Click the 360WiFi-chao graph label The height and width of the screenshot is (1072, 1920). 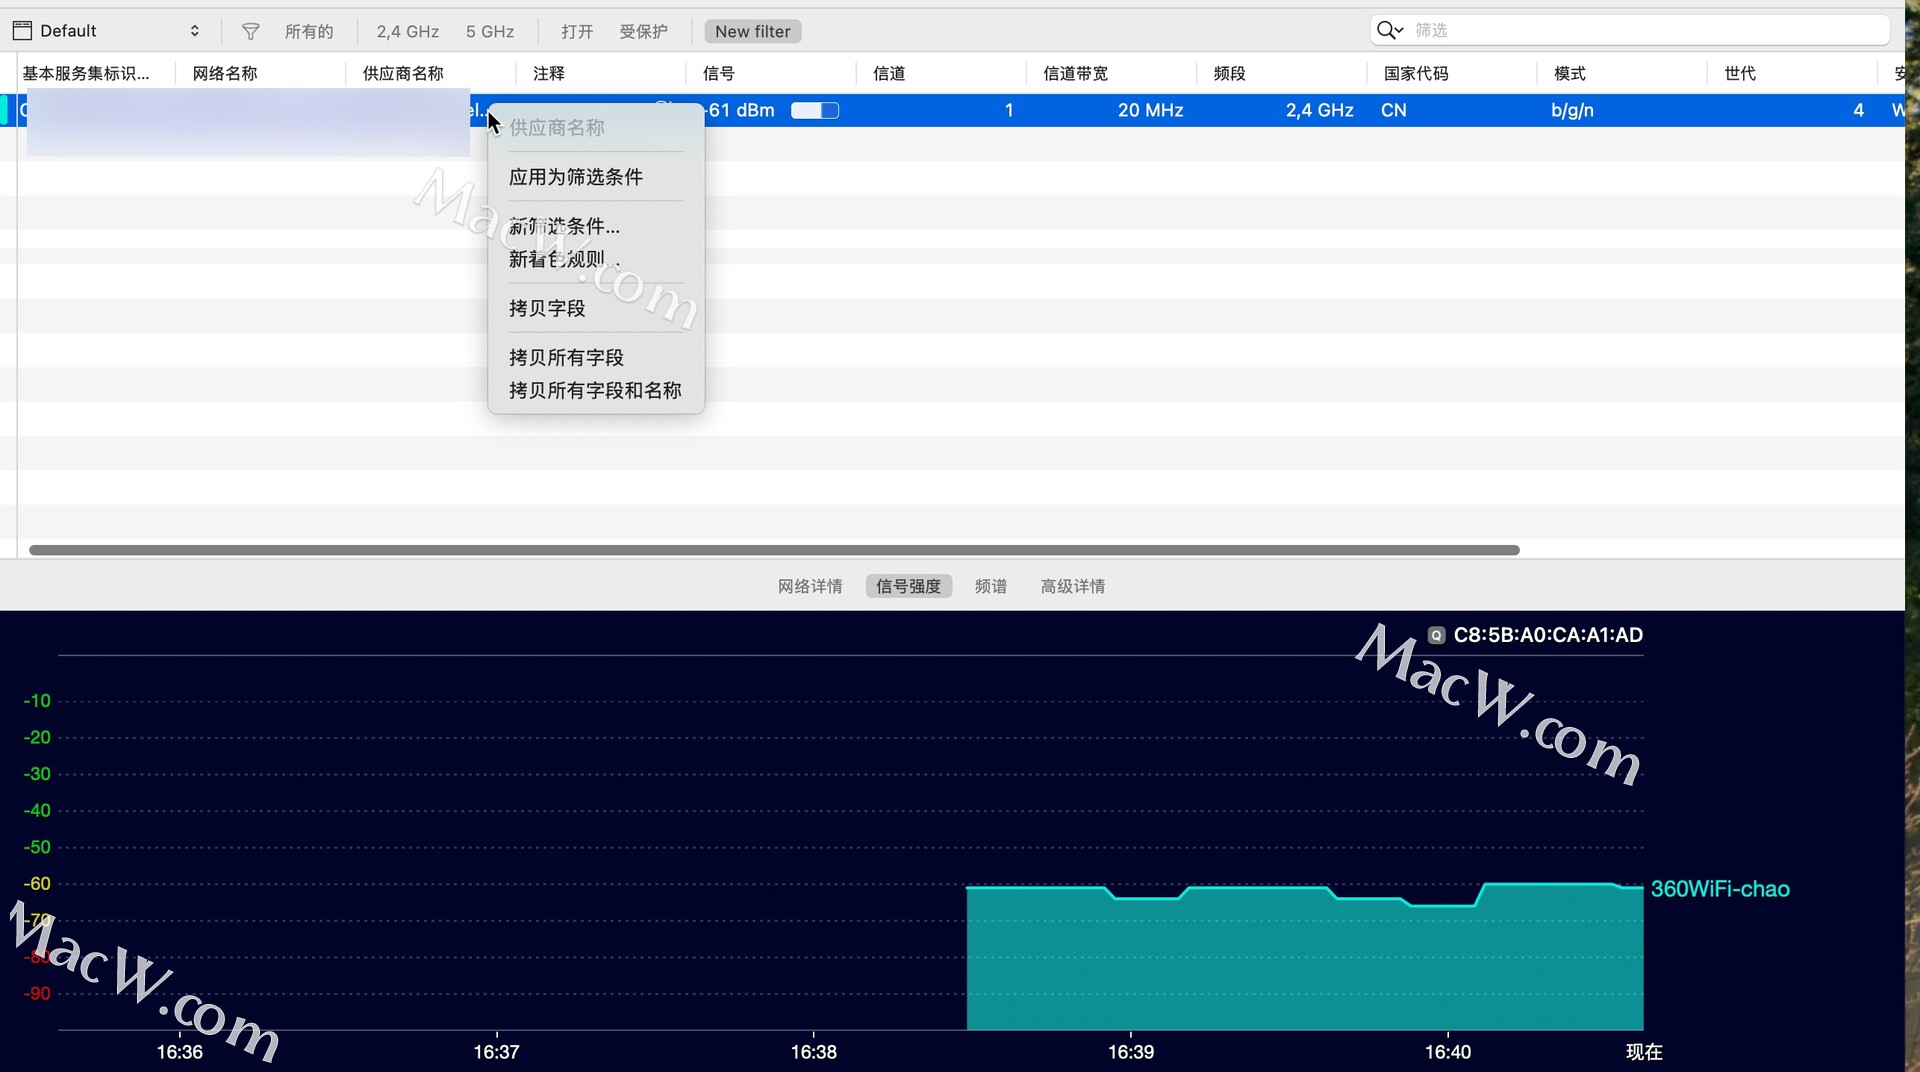[x=1720, y=889]
